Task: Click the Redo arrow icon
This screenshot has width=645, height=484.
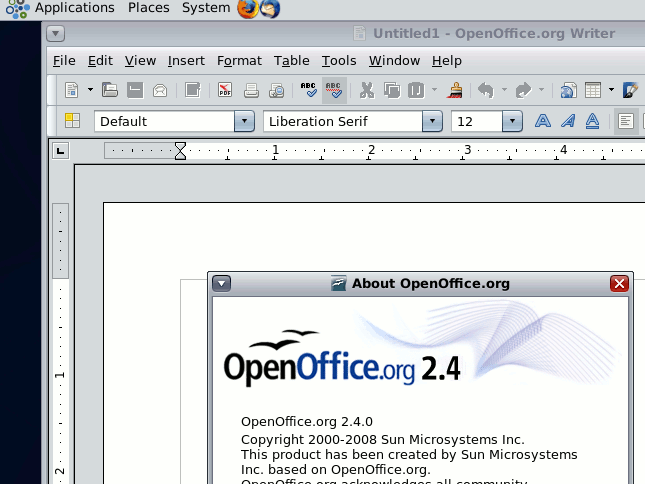Action: (x=523, y=90)
